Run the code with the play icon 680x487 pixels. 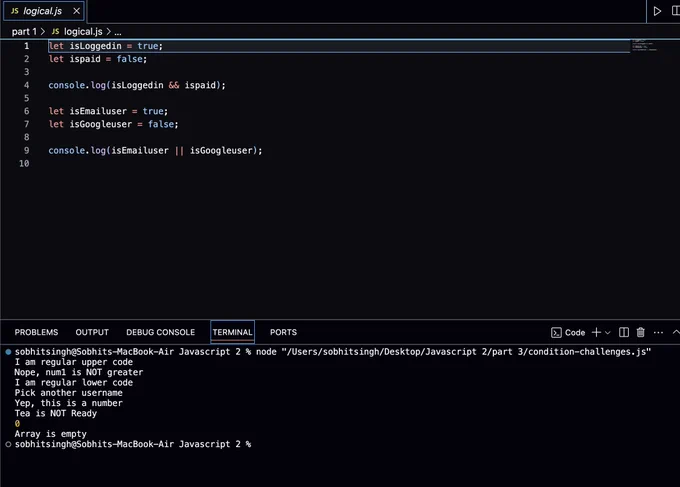pyautogui.click(x=657, y=11)
